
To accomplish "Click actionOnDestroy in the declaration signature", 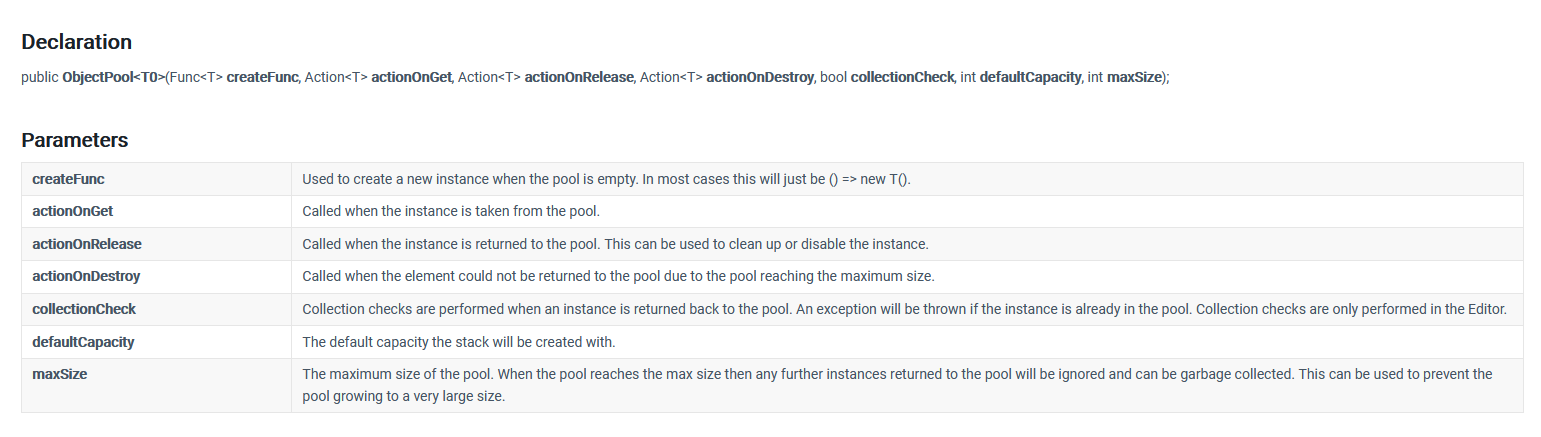I will (x=761, y=77).
